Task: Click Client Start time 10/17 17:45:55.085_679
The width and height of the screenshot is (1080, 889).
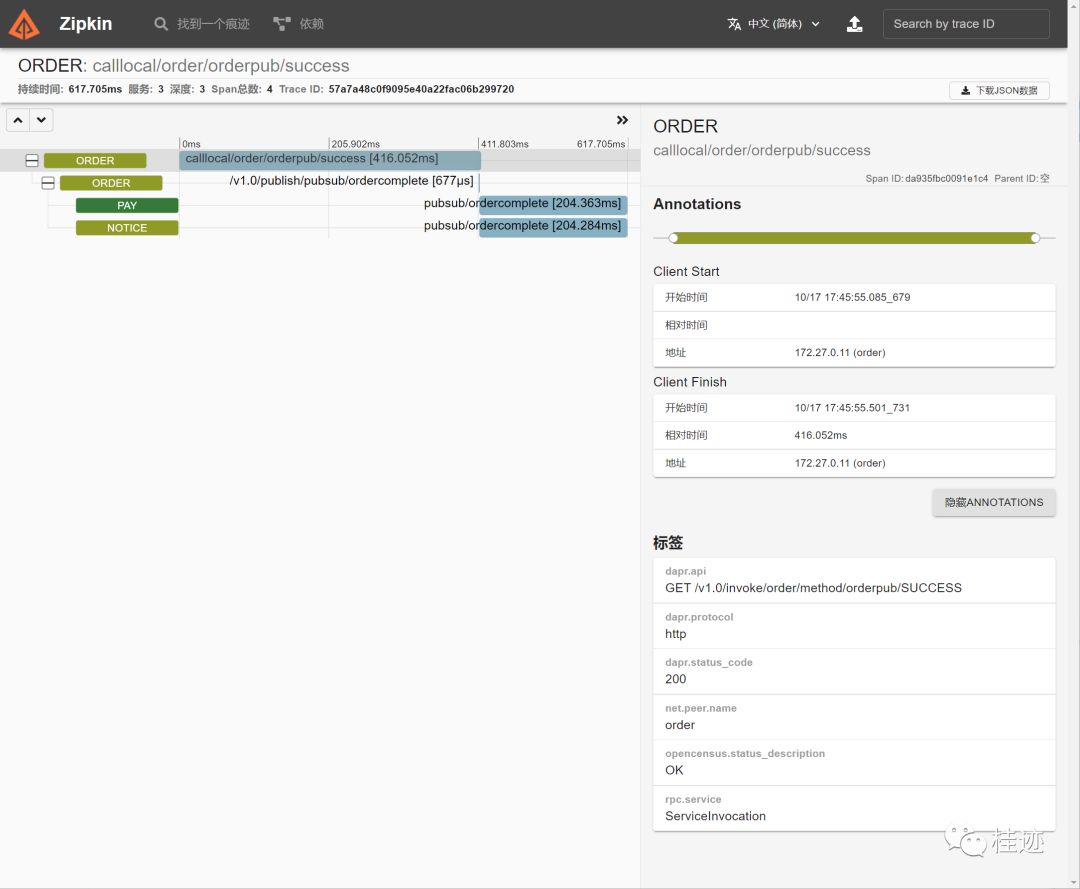Action: (852, 297)
